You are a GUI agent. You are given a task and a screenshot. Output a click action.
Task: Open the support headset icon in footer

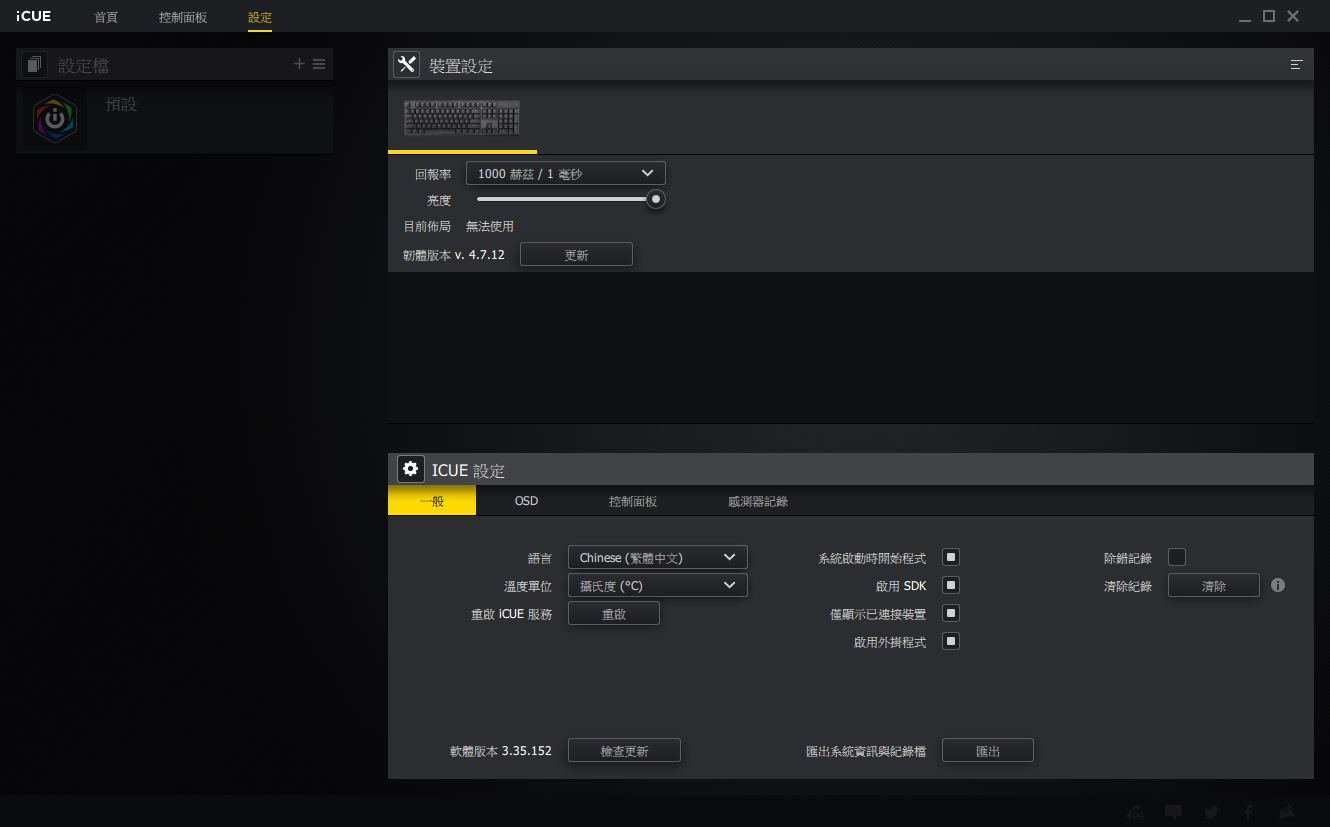click(1135, 812)
